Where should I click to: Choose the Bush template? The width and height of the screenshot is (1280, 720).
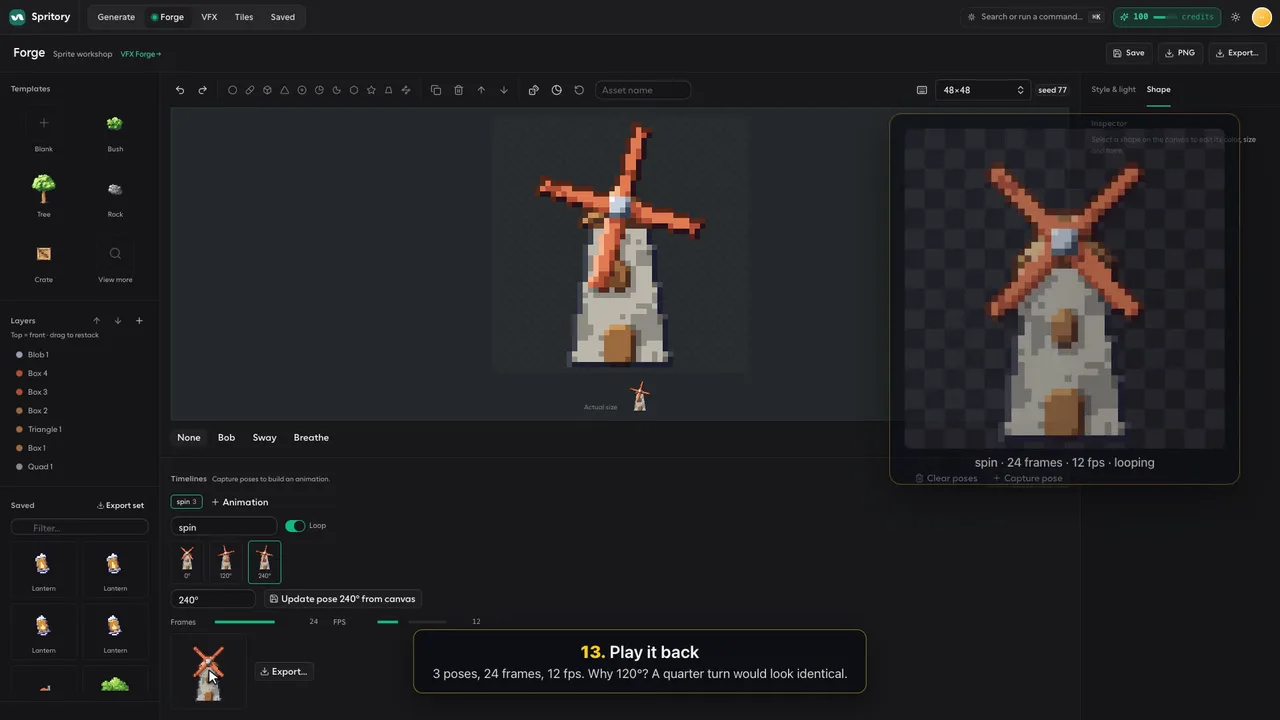[115, 132]
